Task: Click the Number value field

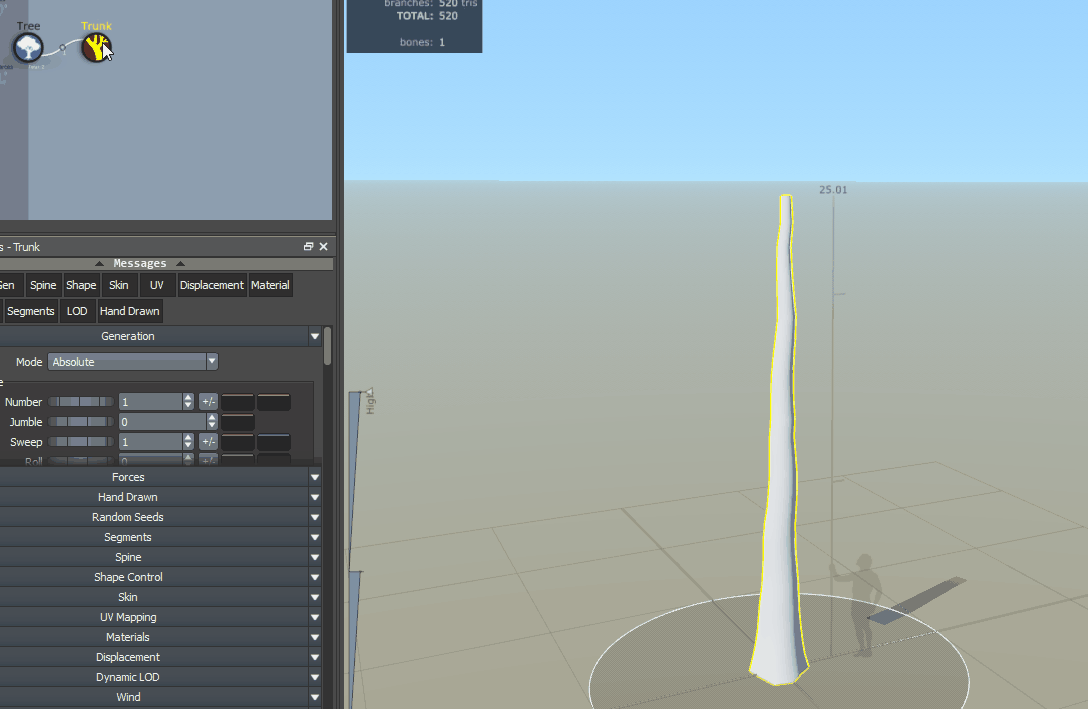Action: [x=151, y=402]
